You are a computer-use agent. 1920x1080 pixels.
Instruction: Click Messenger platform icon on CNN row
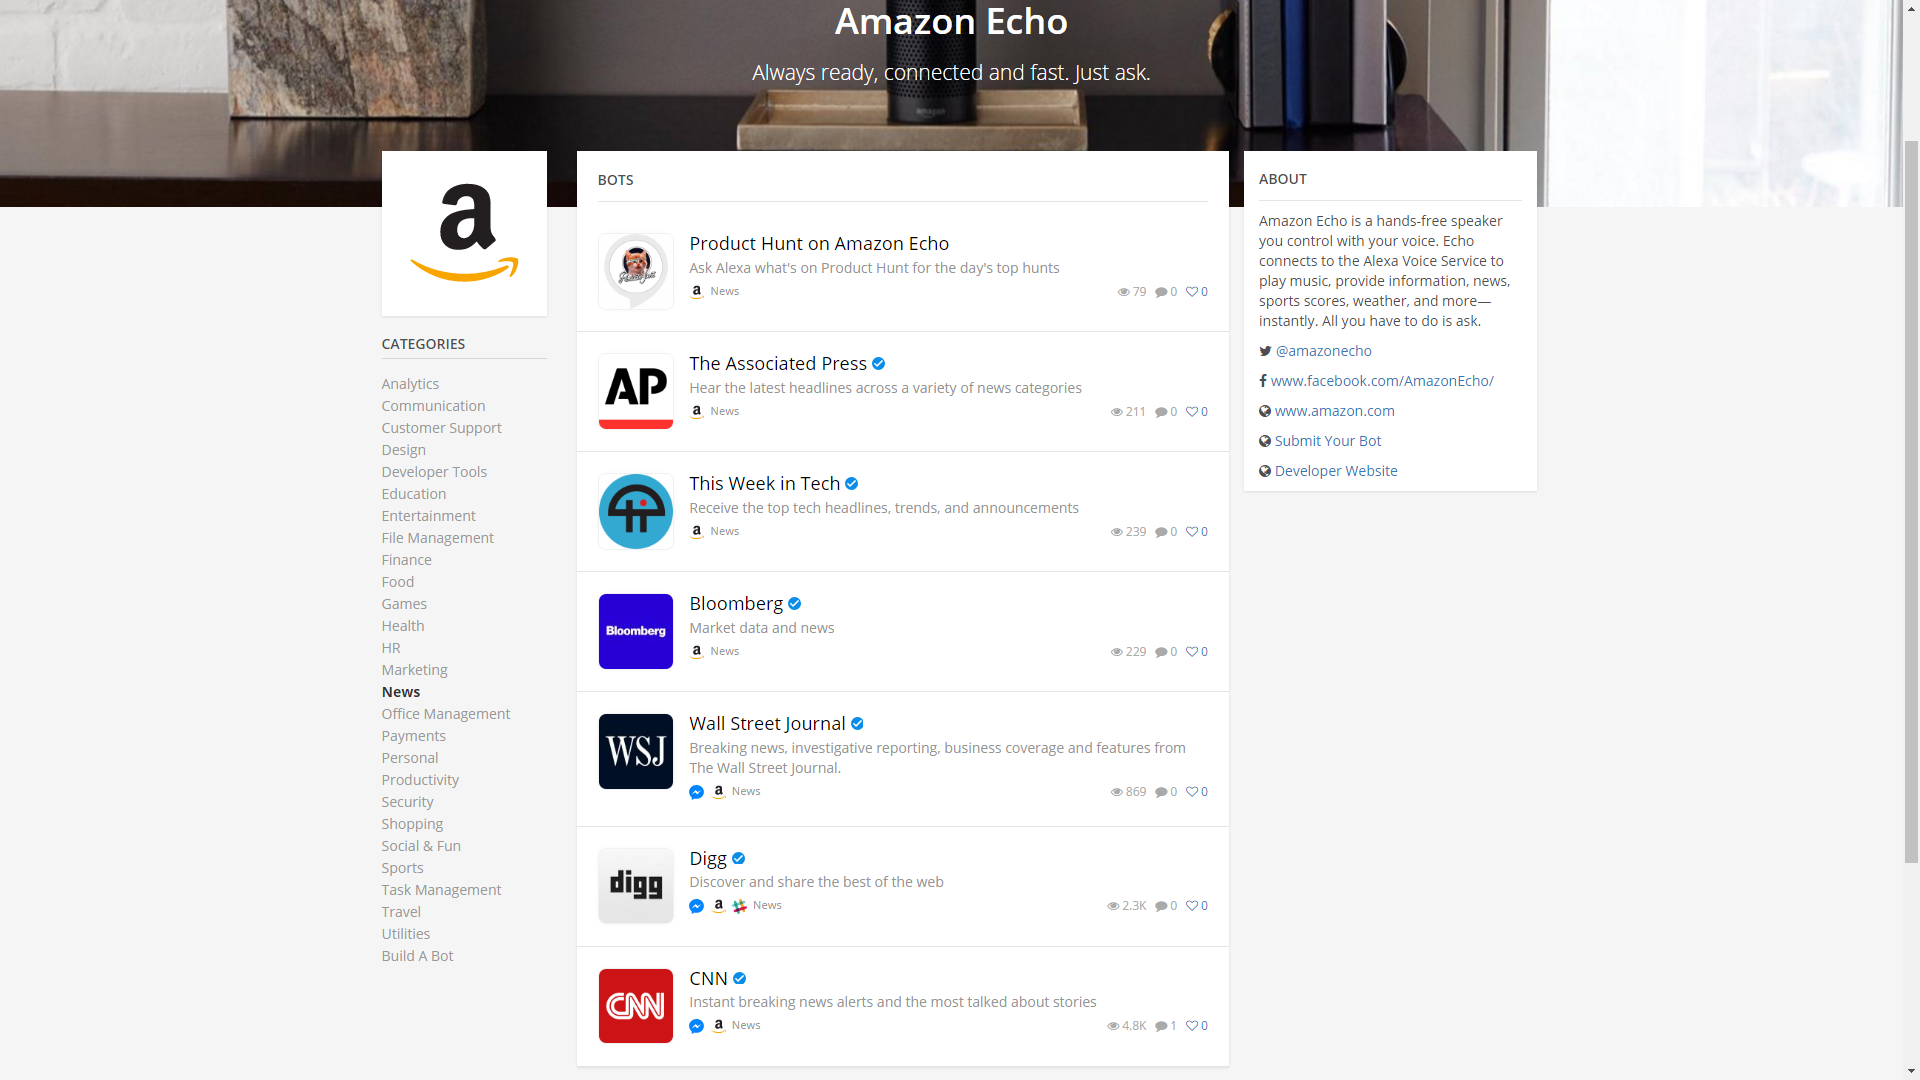(697, 1026)
